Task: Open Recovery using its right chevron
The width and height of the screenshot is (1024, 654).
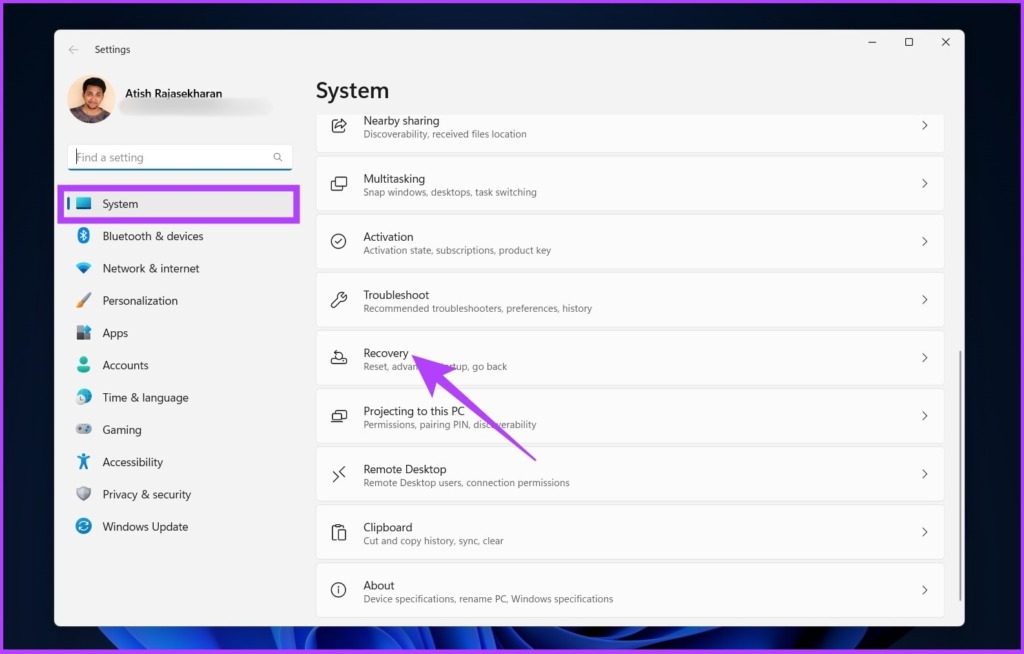Action: tap(925, 358)
